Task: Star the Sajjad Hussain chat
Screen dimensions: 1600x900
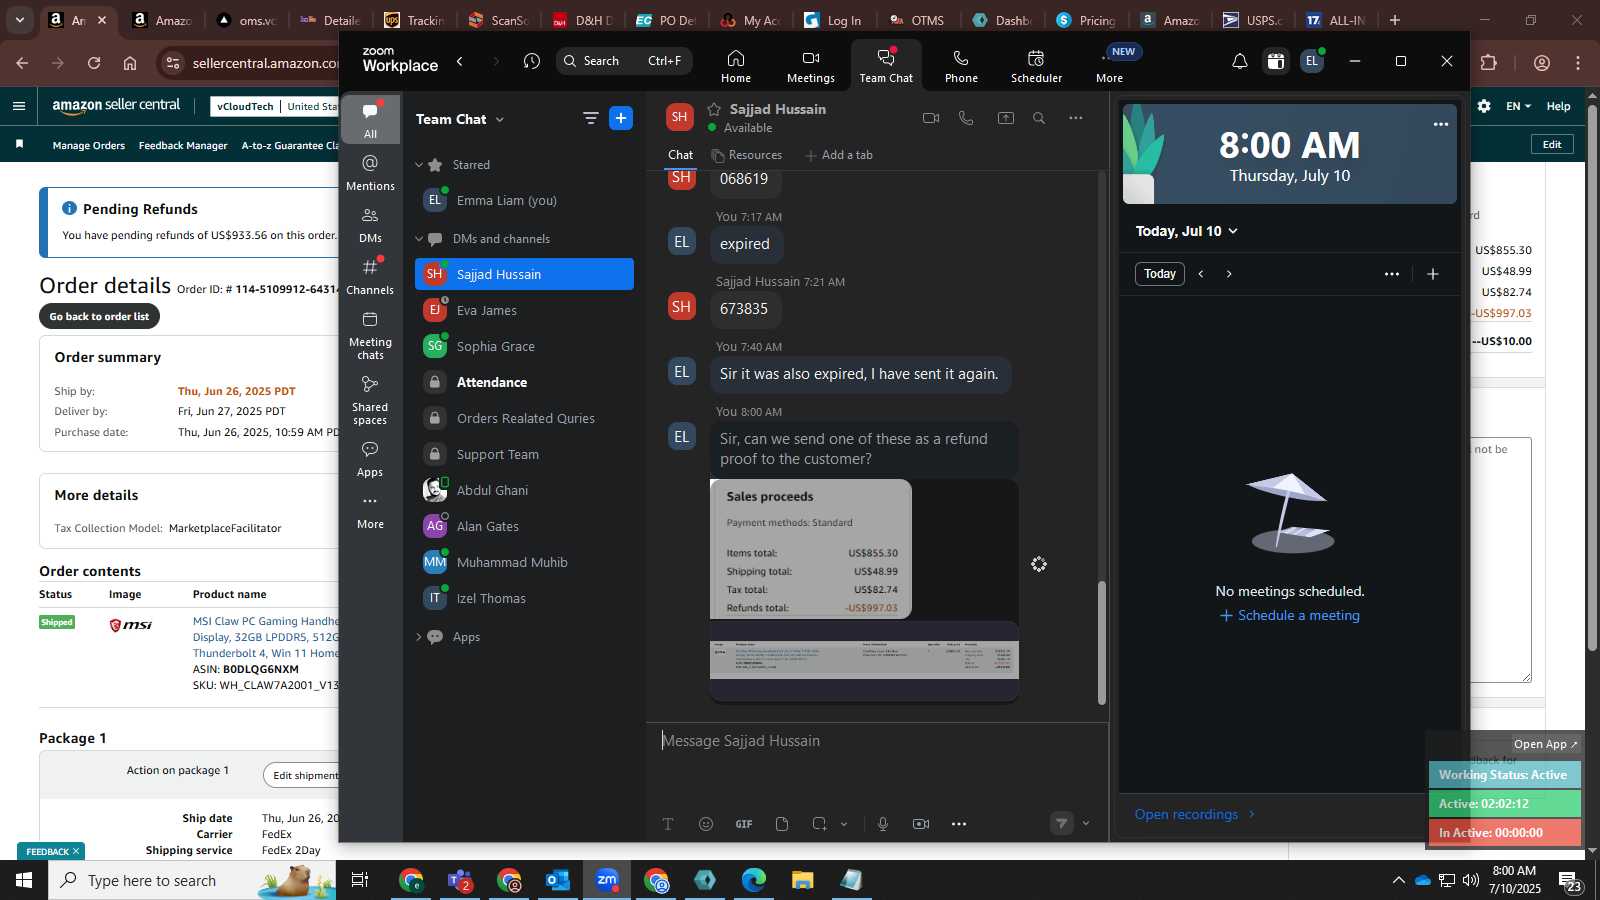Action: pos(714,109)
